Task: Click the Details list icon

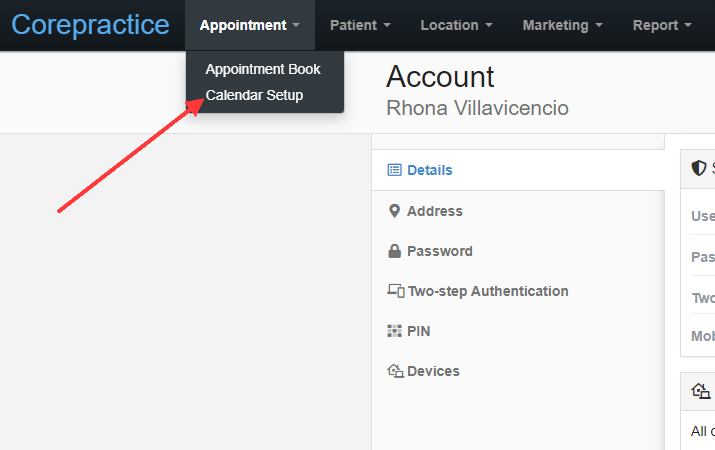Action: pyautogui.click(x=394, y=170)
